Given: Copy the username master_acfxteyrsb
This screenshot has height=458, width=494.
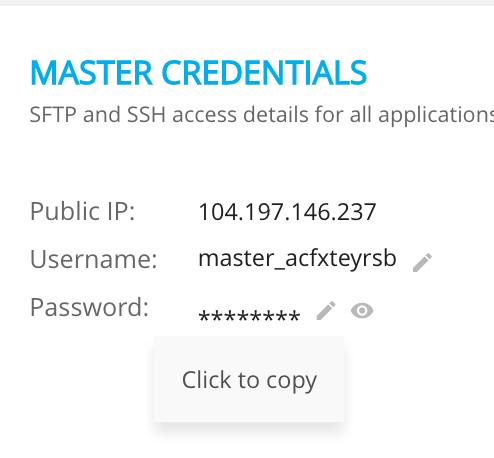Looking at the screenshot, I should [297, 259].
